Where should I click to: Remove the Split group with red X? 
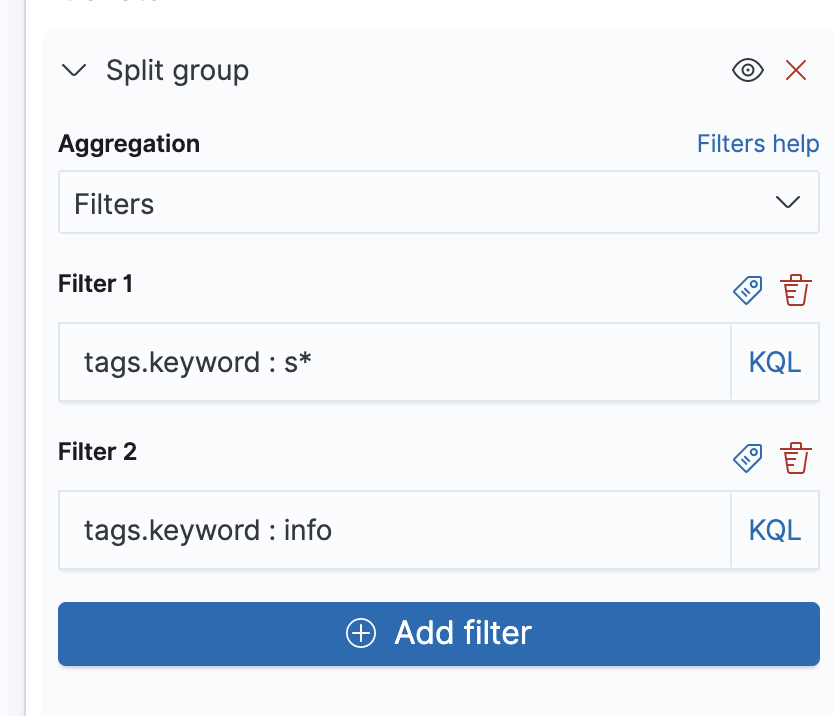click(796, 70)
